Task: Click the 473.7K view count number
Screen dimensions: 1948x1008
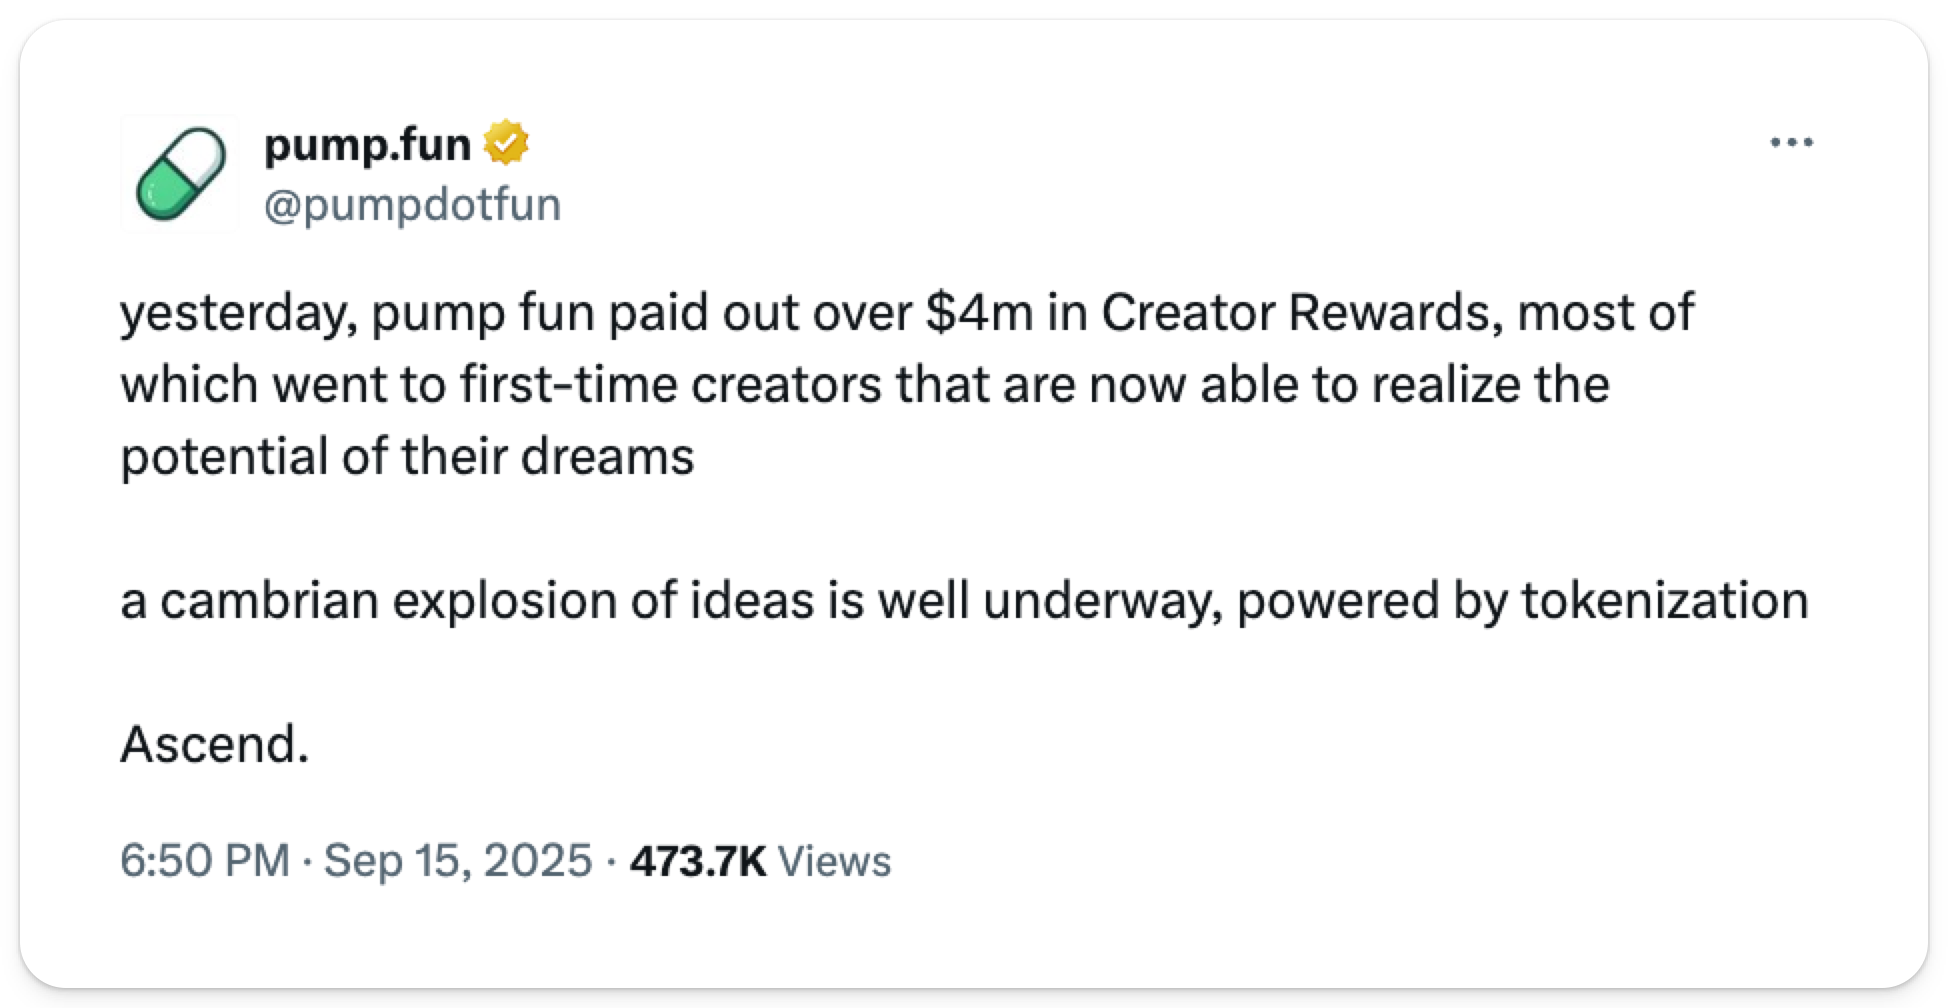Action: point(697,860)
